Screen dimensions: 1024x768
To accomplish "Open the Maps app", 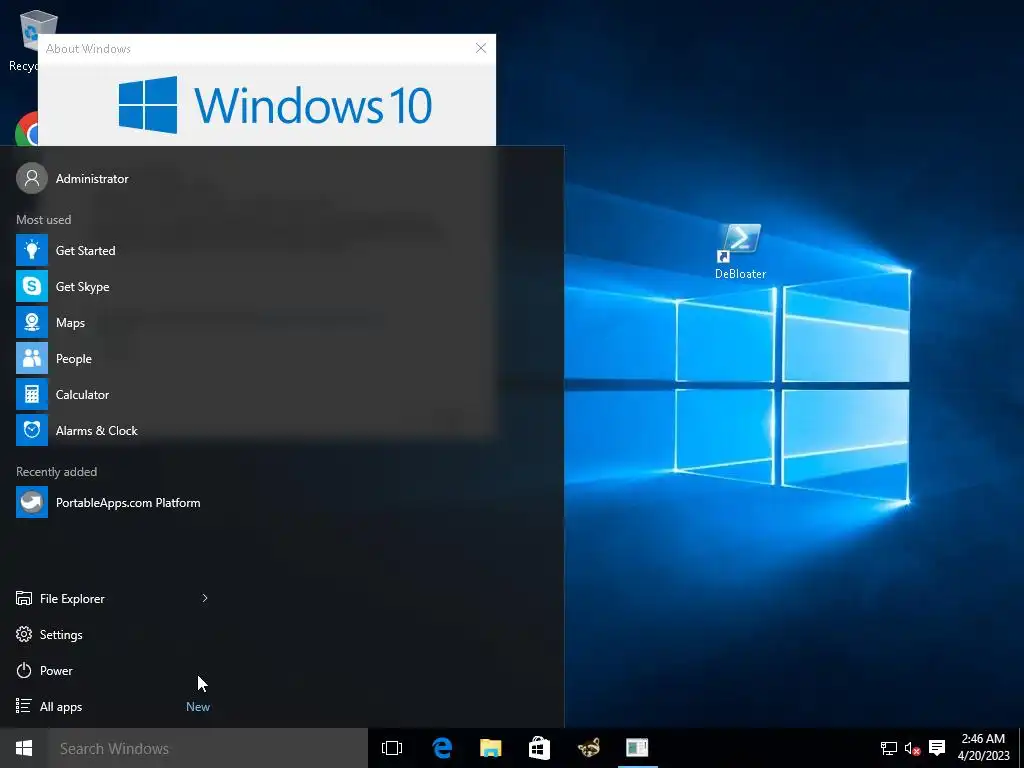I will (x=110, y=323).
